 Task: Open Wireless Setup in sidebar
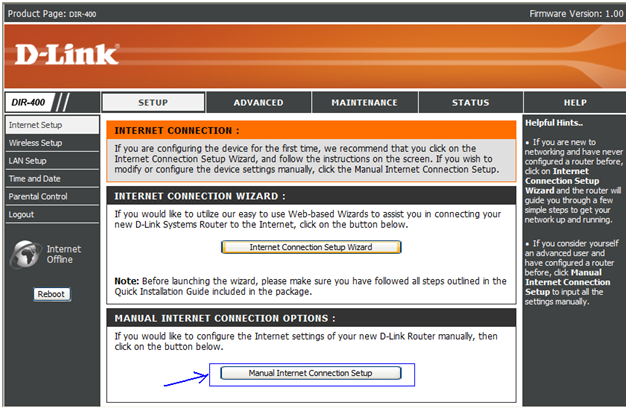(x=52, y=143)
